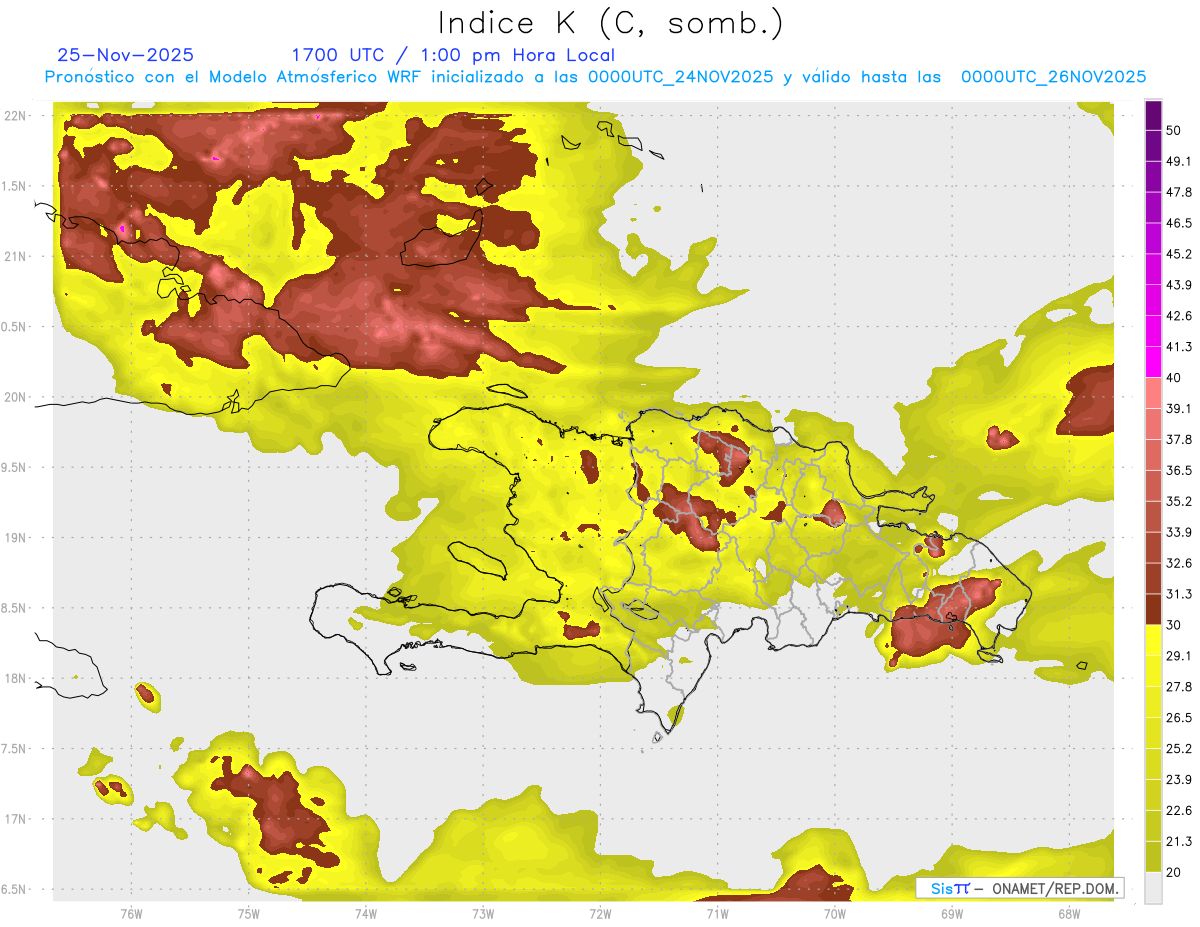Click the '49.1' value on the color scale
1200x927 pixels.
click(1179, 161)
